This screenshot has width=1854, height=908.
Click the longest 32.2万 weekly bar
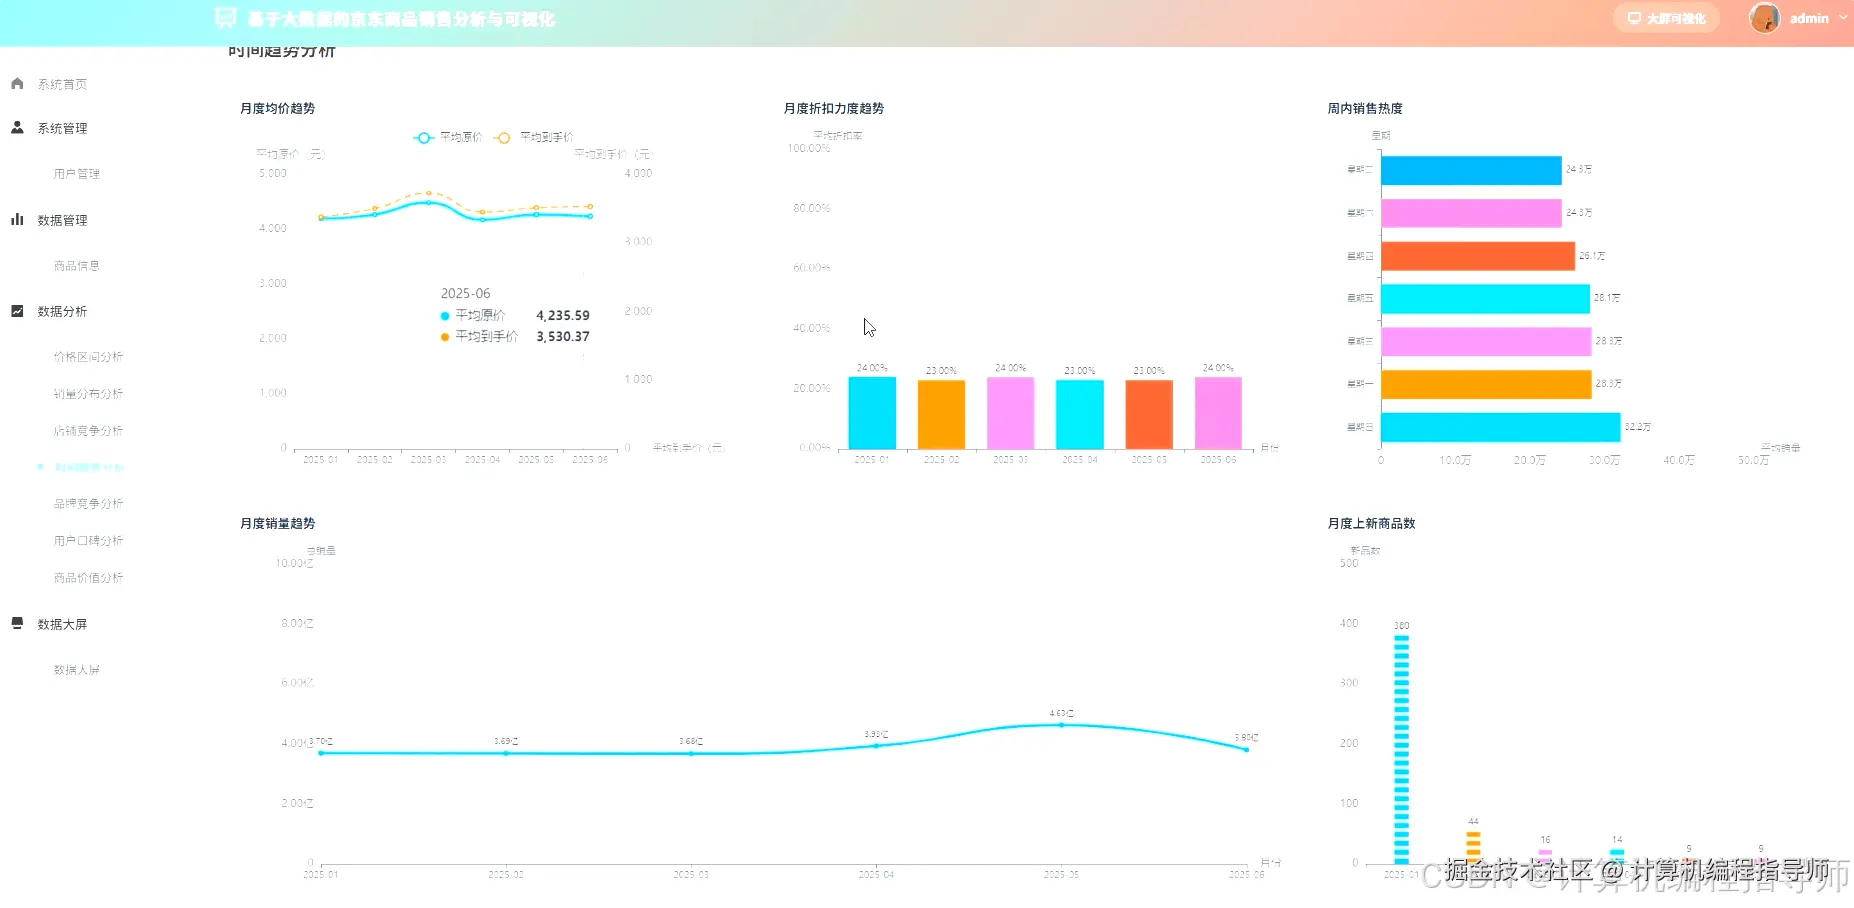[x=1500, y=428]
